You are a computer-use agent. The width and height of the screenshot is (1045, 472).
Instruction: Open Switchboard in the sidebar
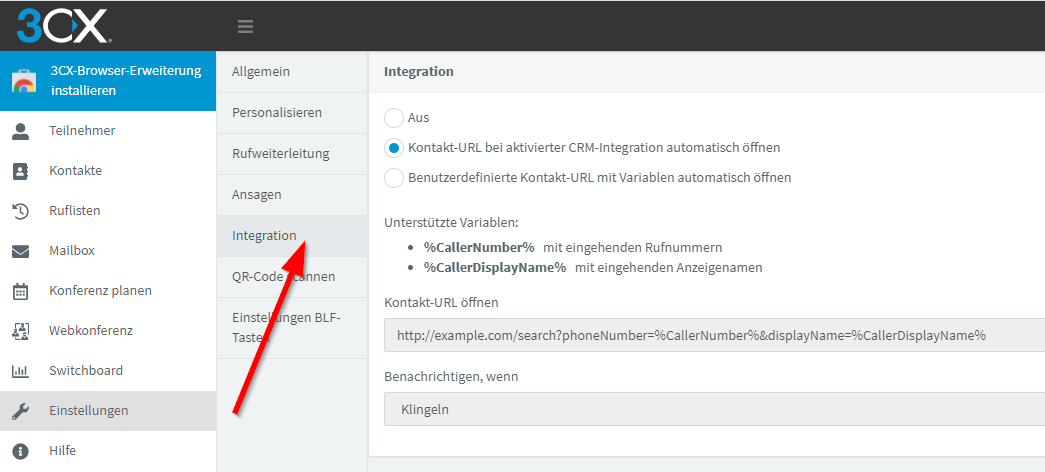click(108, 371)
